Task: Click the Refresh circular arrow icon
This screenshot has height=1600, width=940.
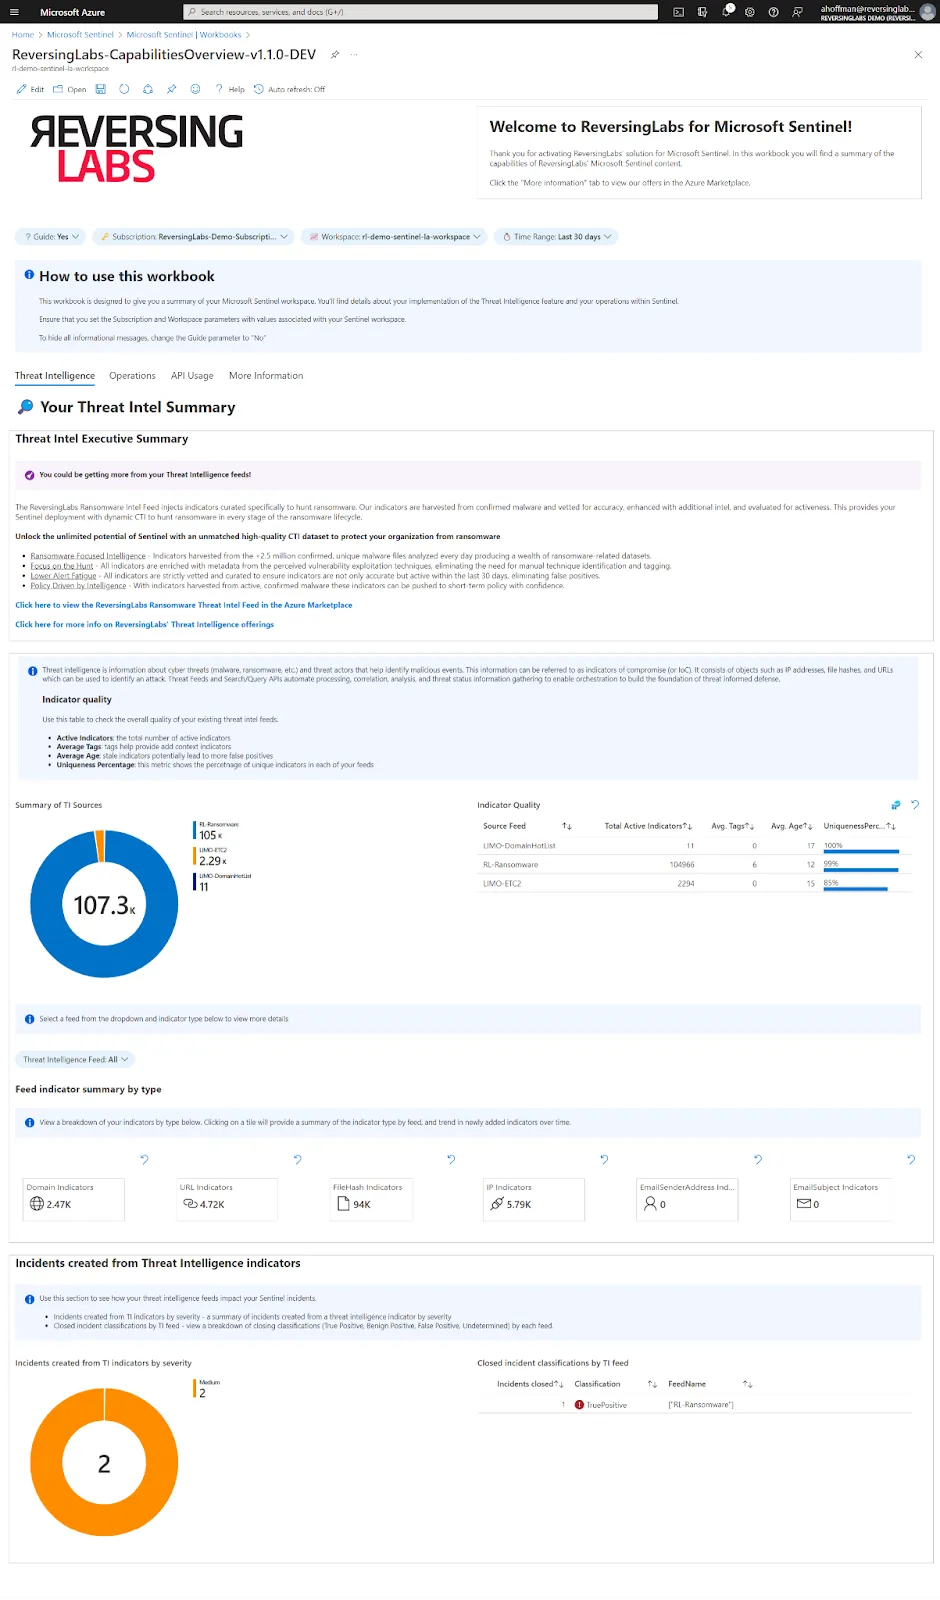Action: pyautogui.click(x=124, y=89)
